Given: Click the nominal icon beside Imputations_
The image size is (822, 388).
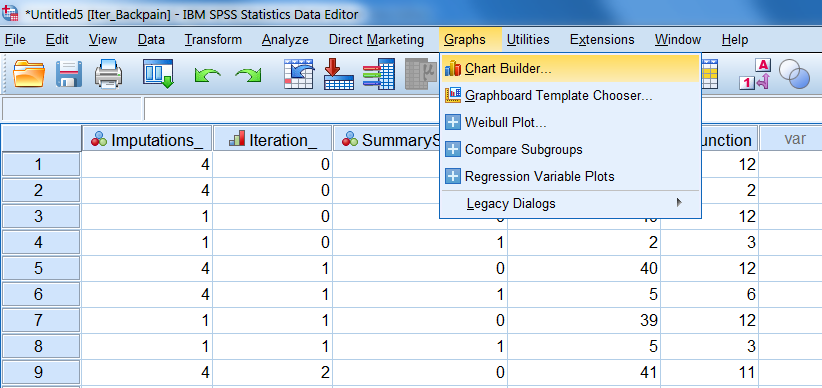Looking at the screenshot, I should point(99,139).
